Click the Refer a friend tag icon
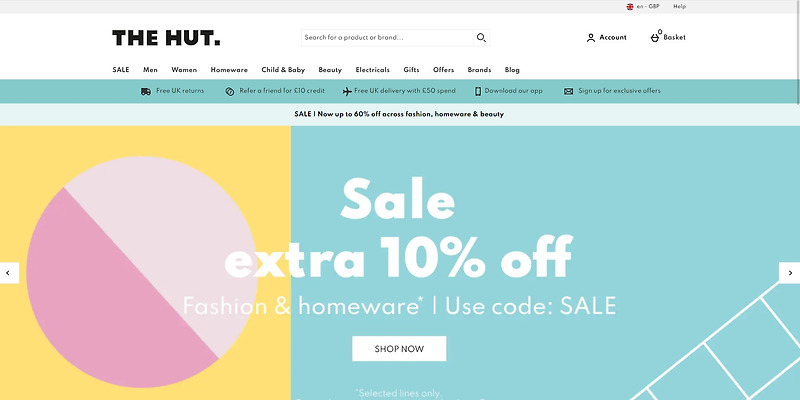This screenshot has width=800, height=400. (x=230, y=91)
